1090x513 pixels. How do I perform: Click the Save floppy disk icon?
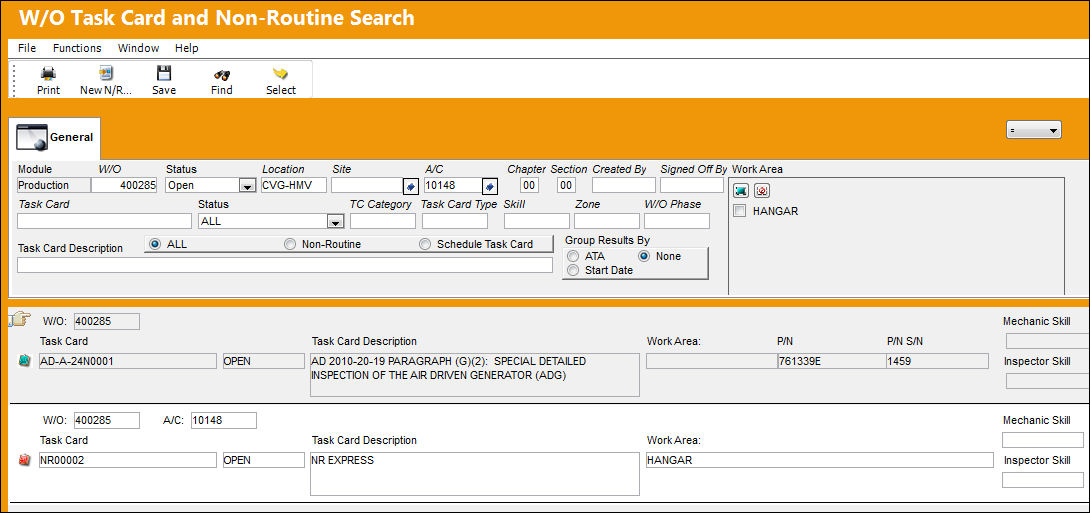click(x=164, y=73)
